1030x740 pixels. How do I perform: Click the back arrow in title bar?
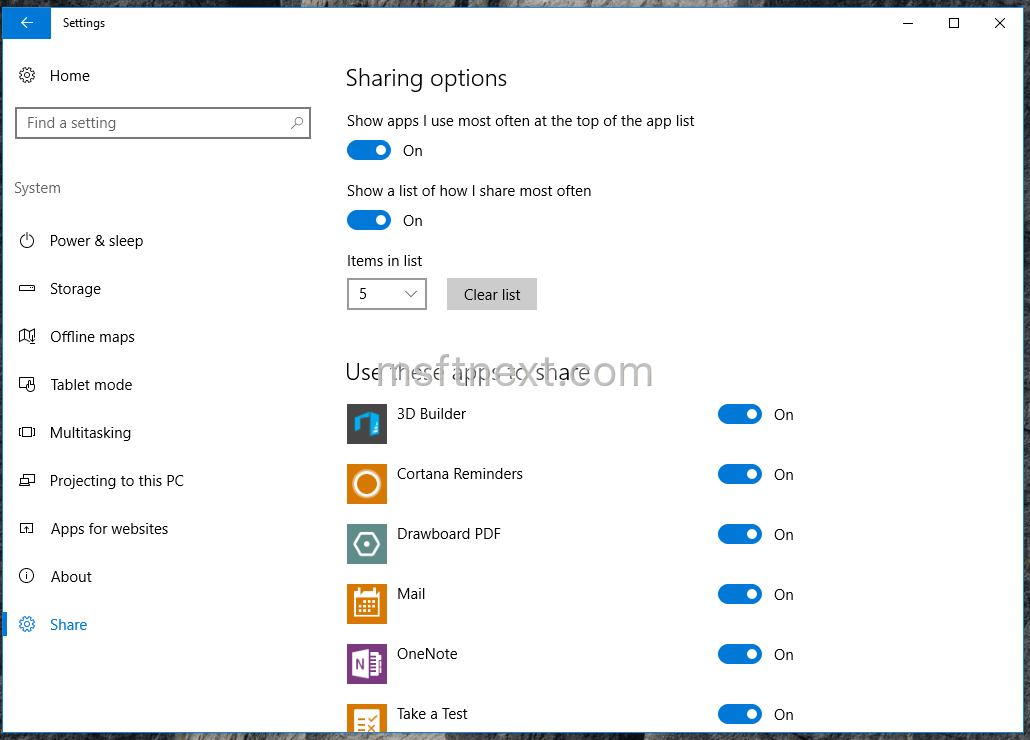(27, 23)
